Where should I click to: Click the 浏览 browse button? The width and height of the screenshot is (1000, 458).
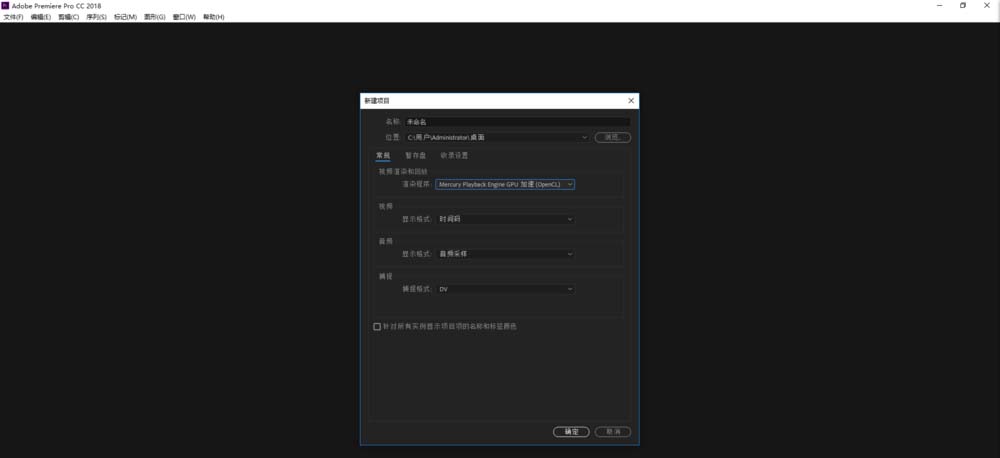coord(613,137)
